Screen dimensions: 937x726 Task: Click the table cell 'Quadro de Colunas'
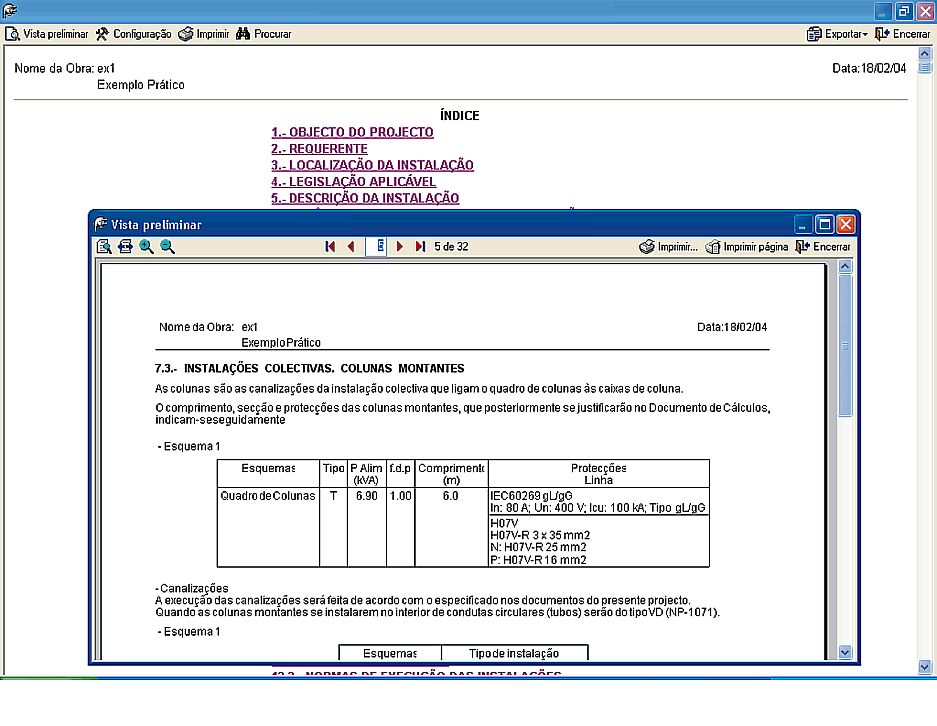pos(268,496)
